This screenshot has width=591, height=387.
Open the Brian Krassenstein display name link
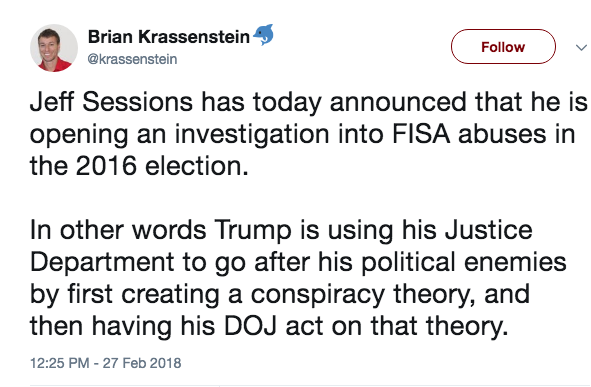(x=169, y=37)
